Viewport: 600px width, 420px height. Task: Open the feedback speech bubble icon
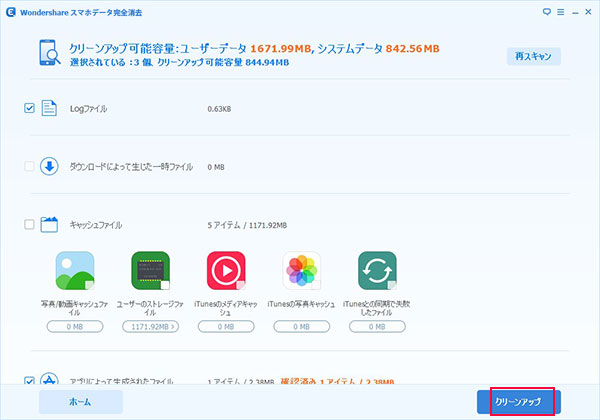point(547,12)
